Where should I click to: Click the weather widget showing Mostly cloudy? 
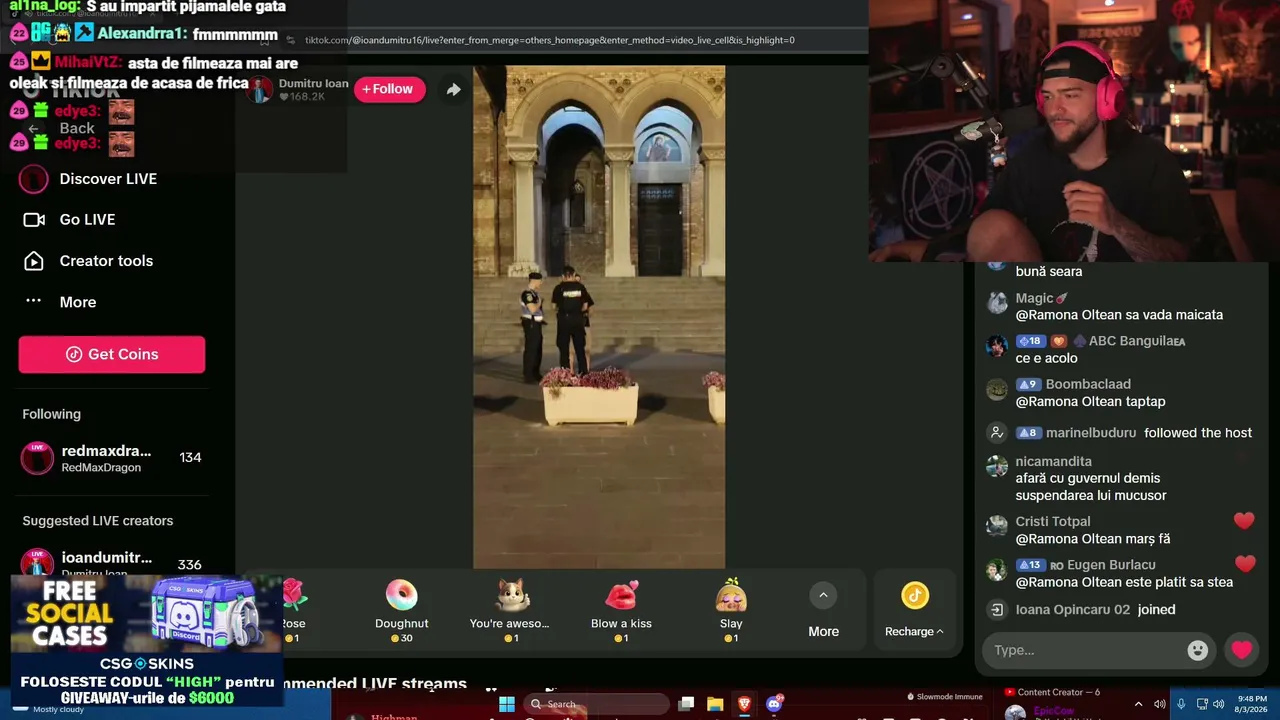click(x=50, y=709)
